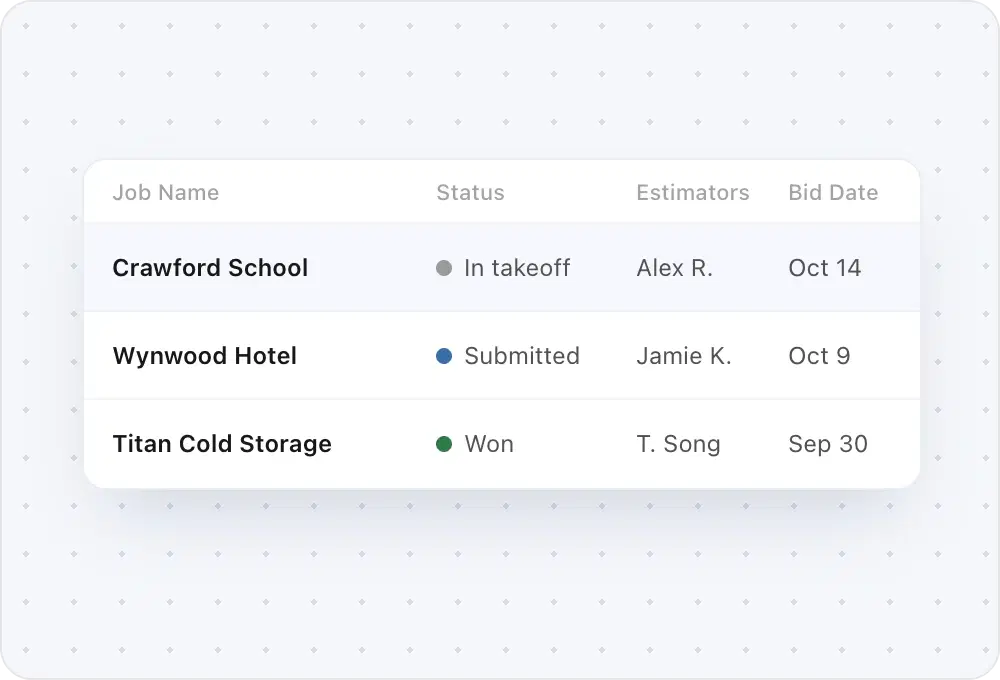The image size is (1000, 680).
Task: Click estimator Alex R.
Action: pos(674,268)
